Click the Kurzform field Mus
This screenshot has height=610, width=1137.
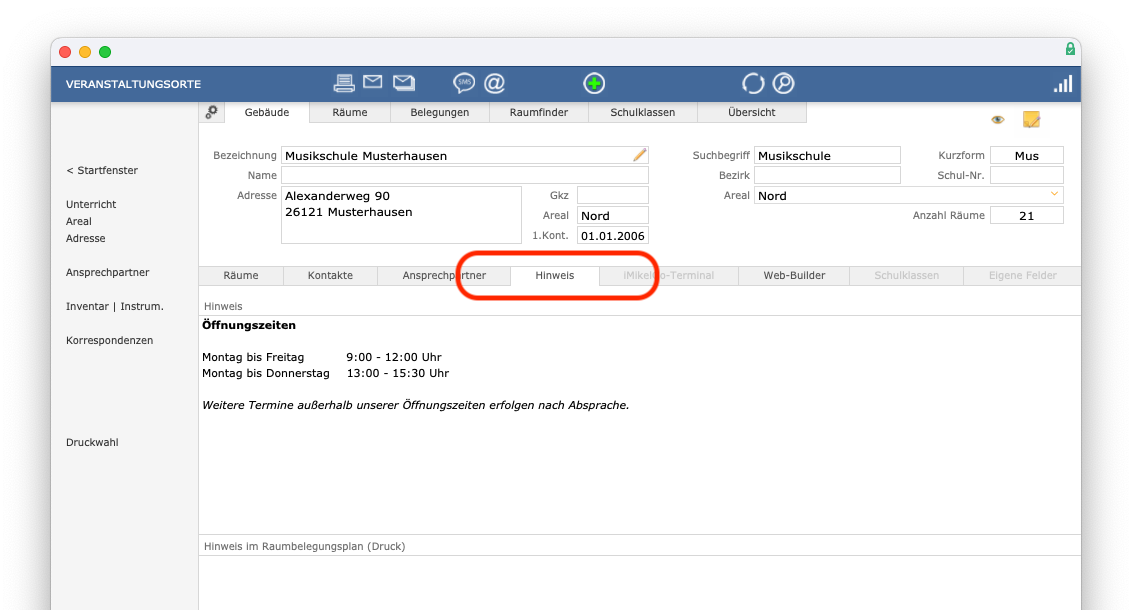click(1027, 155)
